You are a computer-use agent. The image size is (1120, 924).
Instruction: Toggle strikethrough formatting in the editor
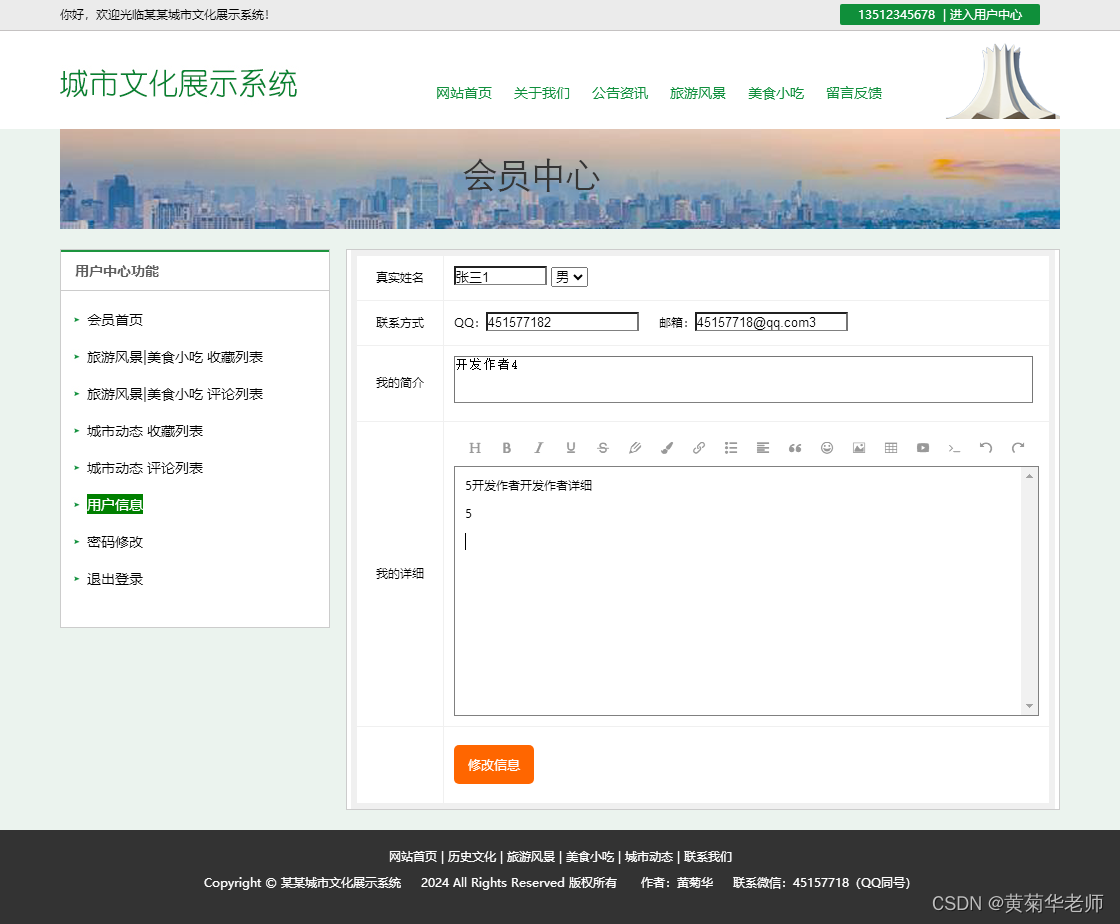603,448
